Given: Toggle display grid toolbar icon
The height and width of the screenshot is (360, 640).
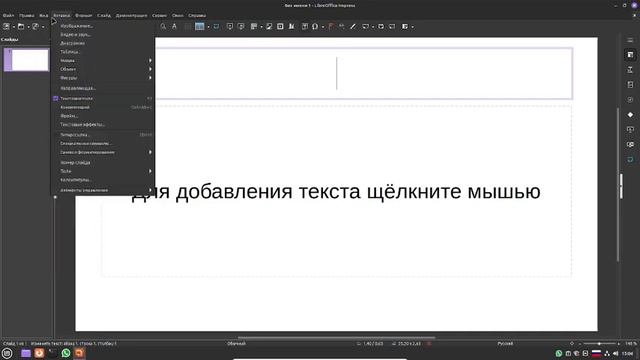Looking at the screenshot, I should 187,27.
